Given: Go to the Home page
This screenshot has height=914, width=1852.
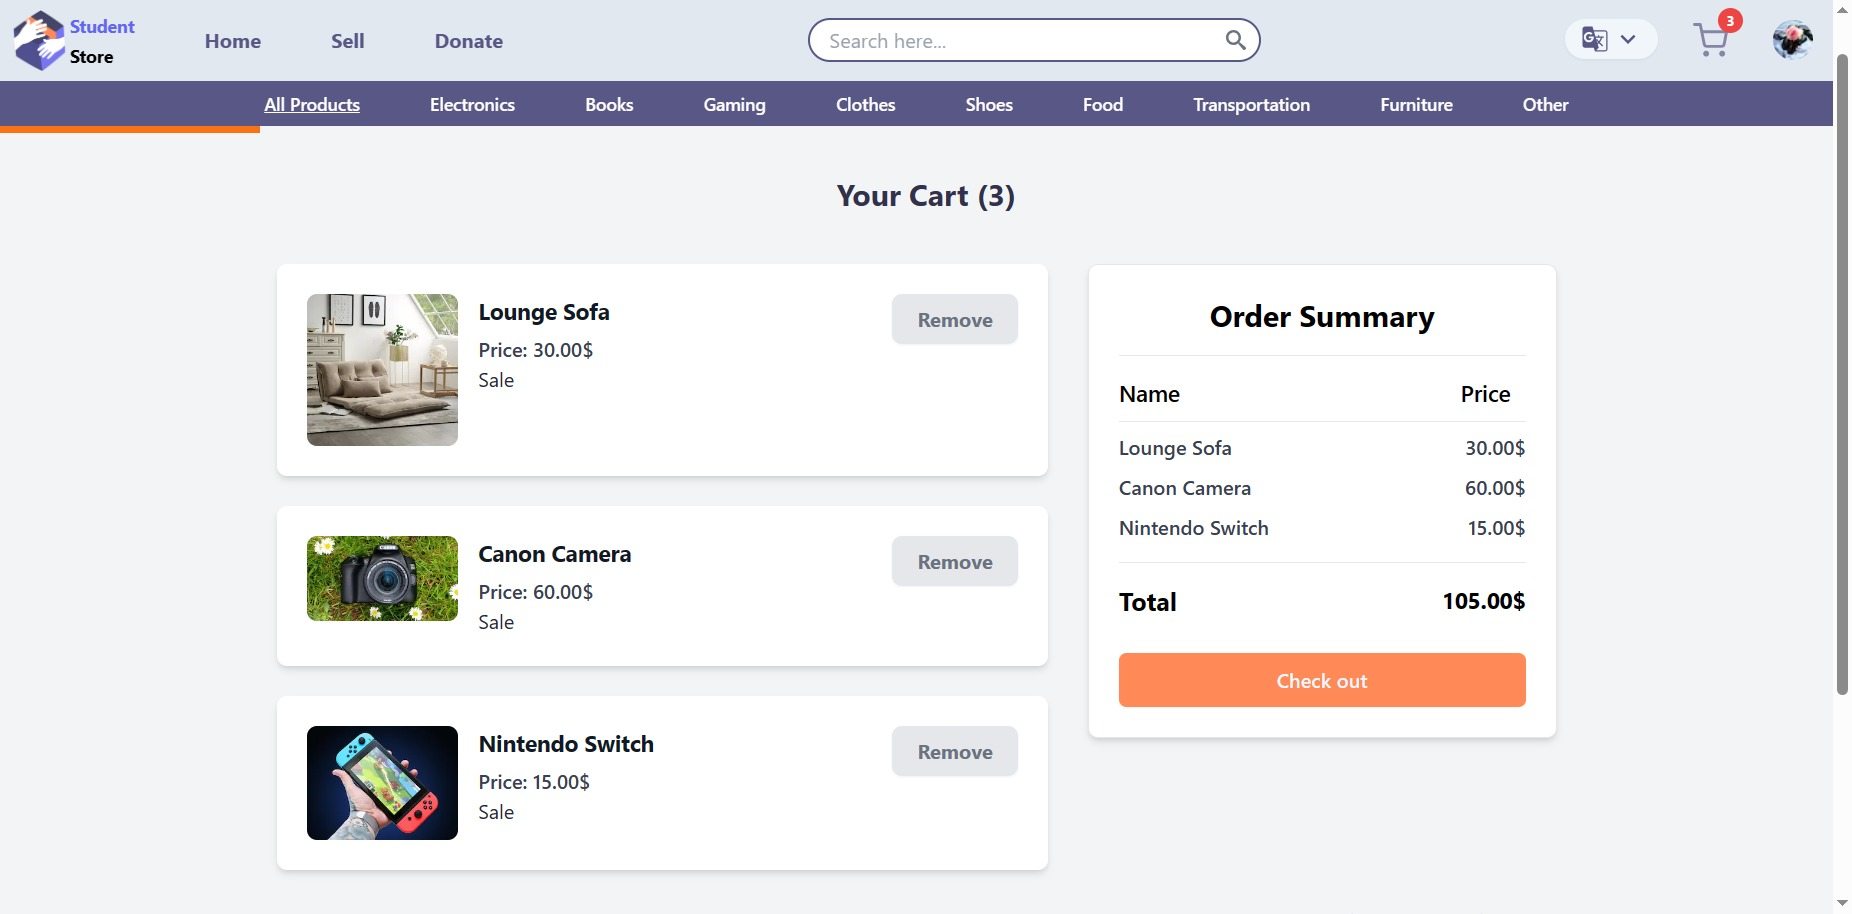Looking at the screenshot, I should (233, 41).
